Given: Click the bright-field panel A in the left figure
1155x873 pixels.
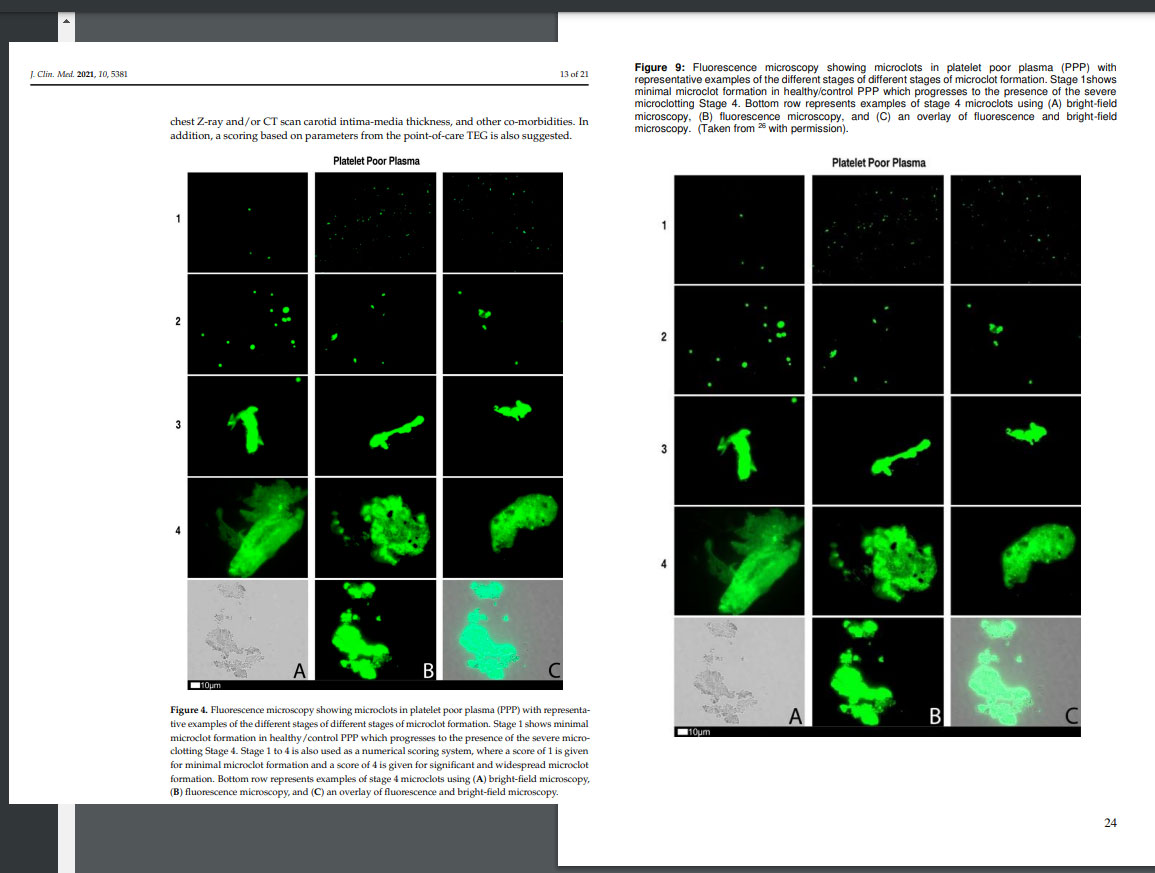Looking at the screenshot, I should 249,630.
